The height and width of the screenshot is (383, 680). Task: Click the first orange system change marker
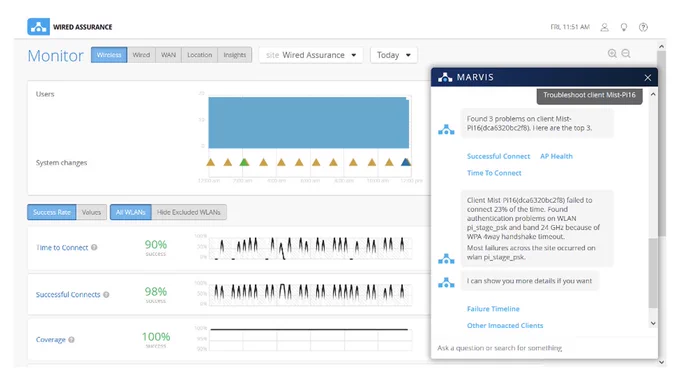coord(210,162)
